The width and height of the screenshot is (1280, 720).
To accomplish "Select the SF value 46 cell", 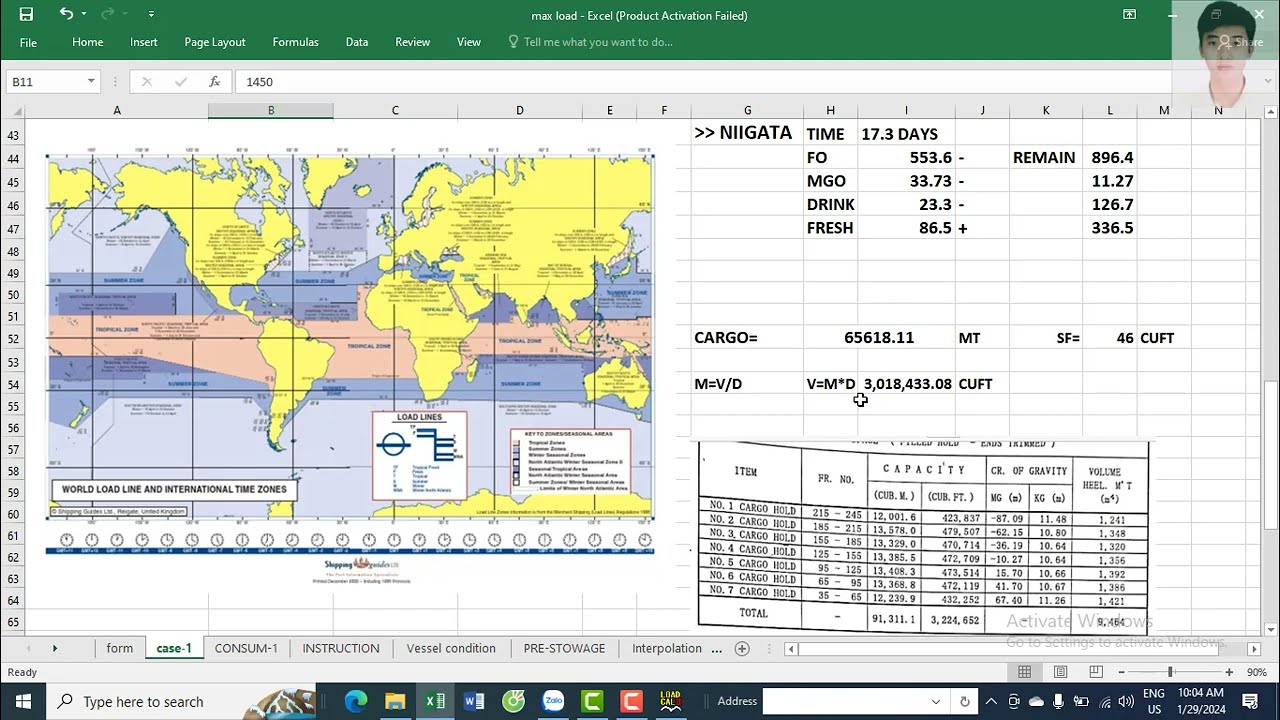I will (1110, 338).
